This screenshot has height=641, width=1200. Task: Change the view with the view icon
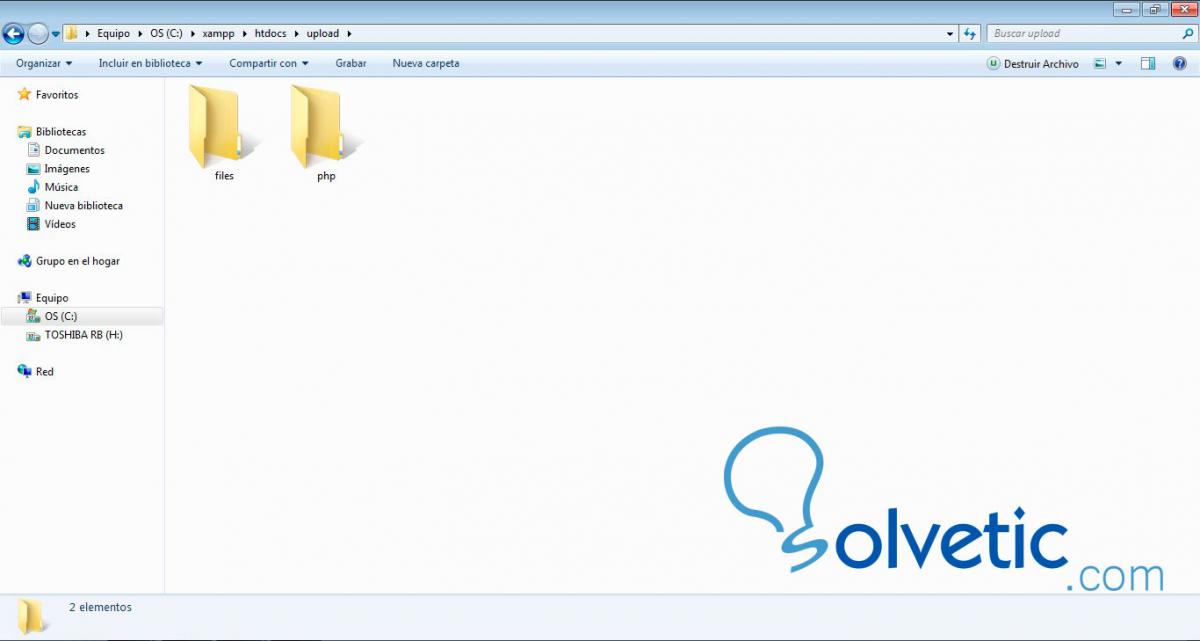1100,63
